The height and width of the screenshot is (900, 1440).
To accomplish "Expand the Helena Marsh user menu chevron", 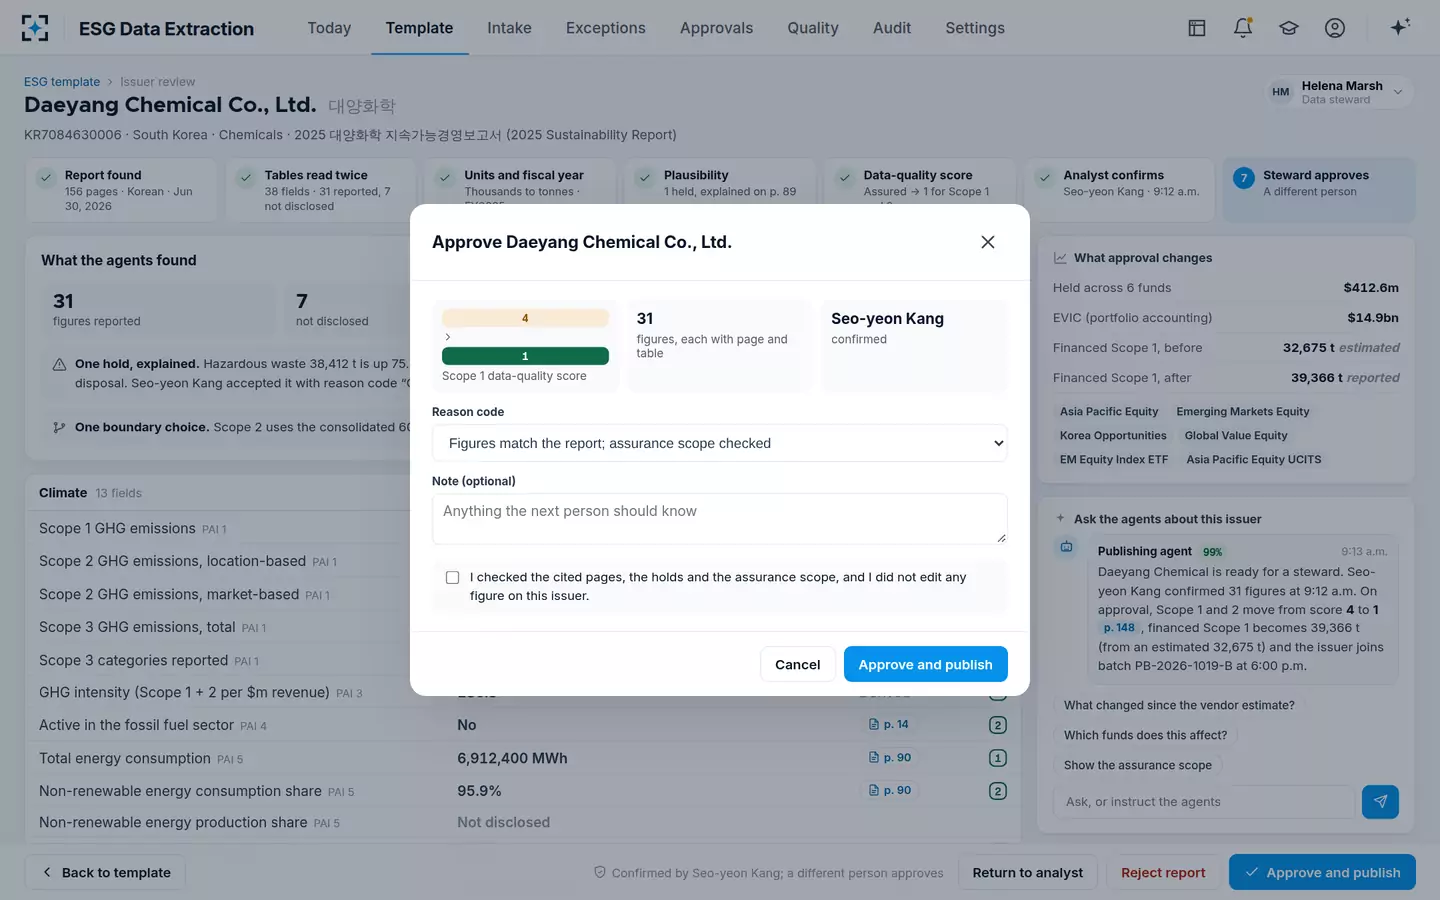I will (x=1398, y=92).
